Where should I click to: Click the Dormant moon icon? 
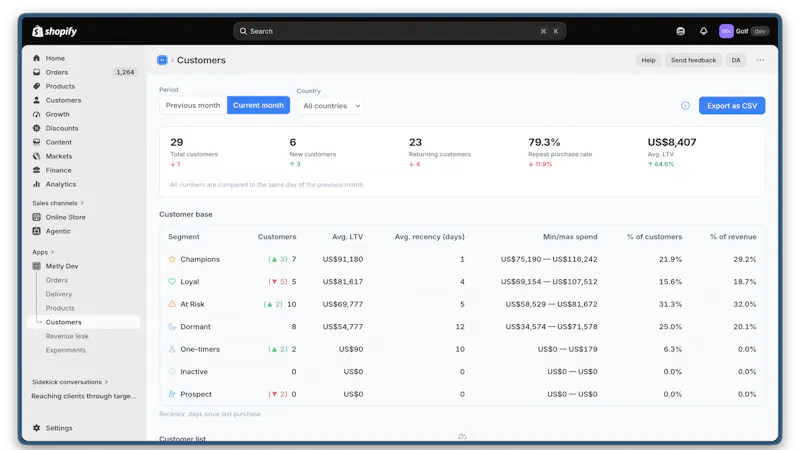172,327
